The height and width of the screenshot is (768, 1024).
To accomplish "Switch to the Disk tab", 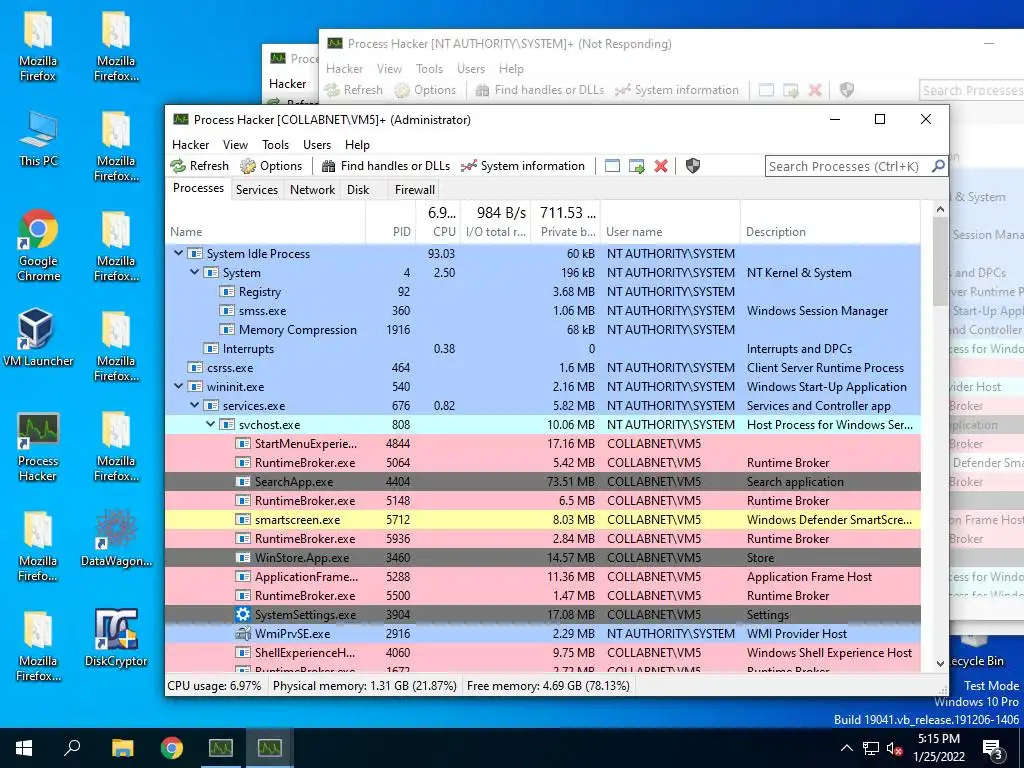I will pyautogui.click(x=358, y=189).
